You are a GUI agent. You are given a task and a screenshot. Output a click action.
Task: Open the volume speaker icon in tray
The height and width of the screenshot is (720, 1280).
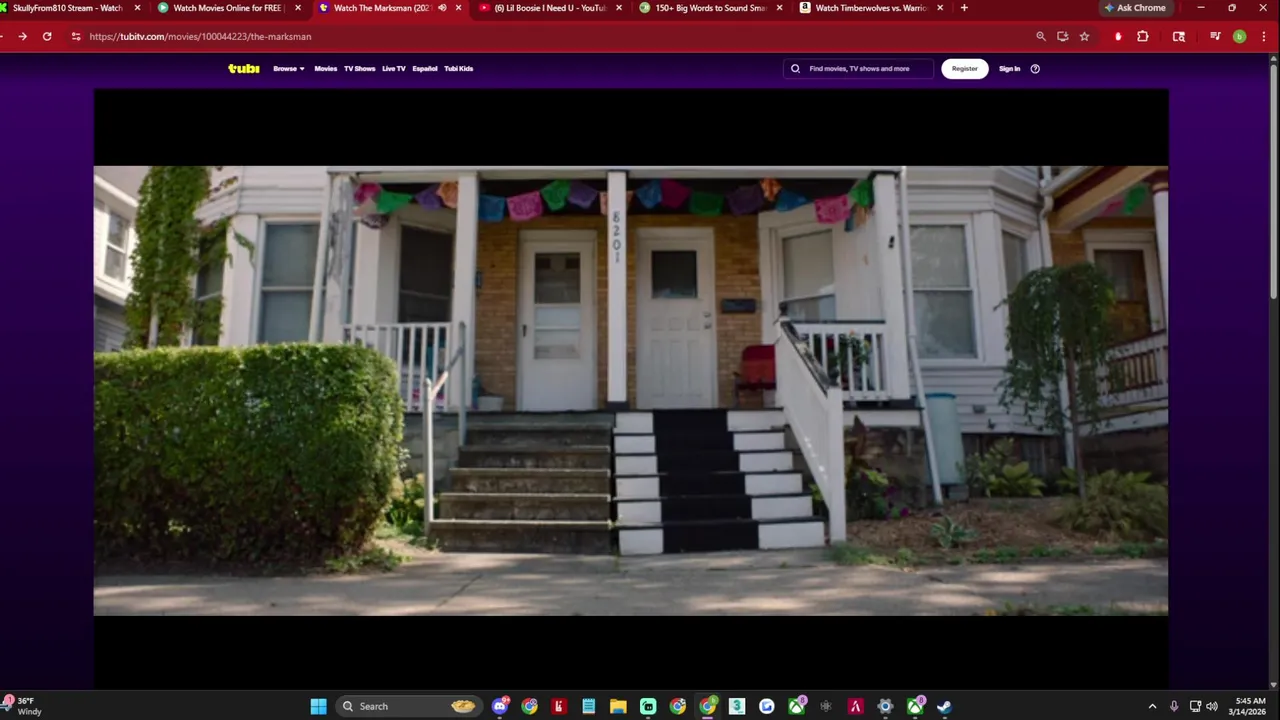point(1212,707)
